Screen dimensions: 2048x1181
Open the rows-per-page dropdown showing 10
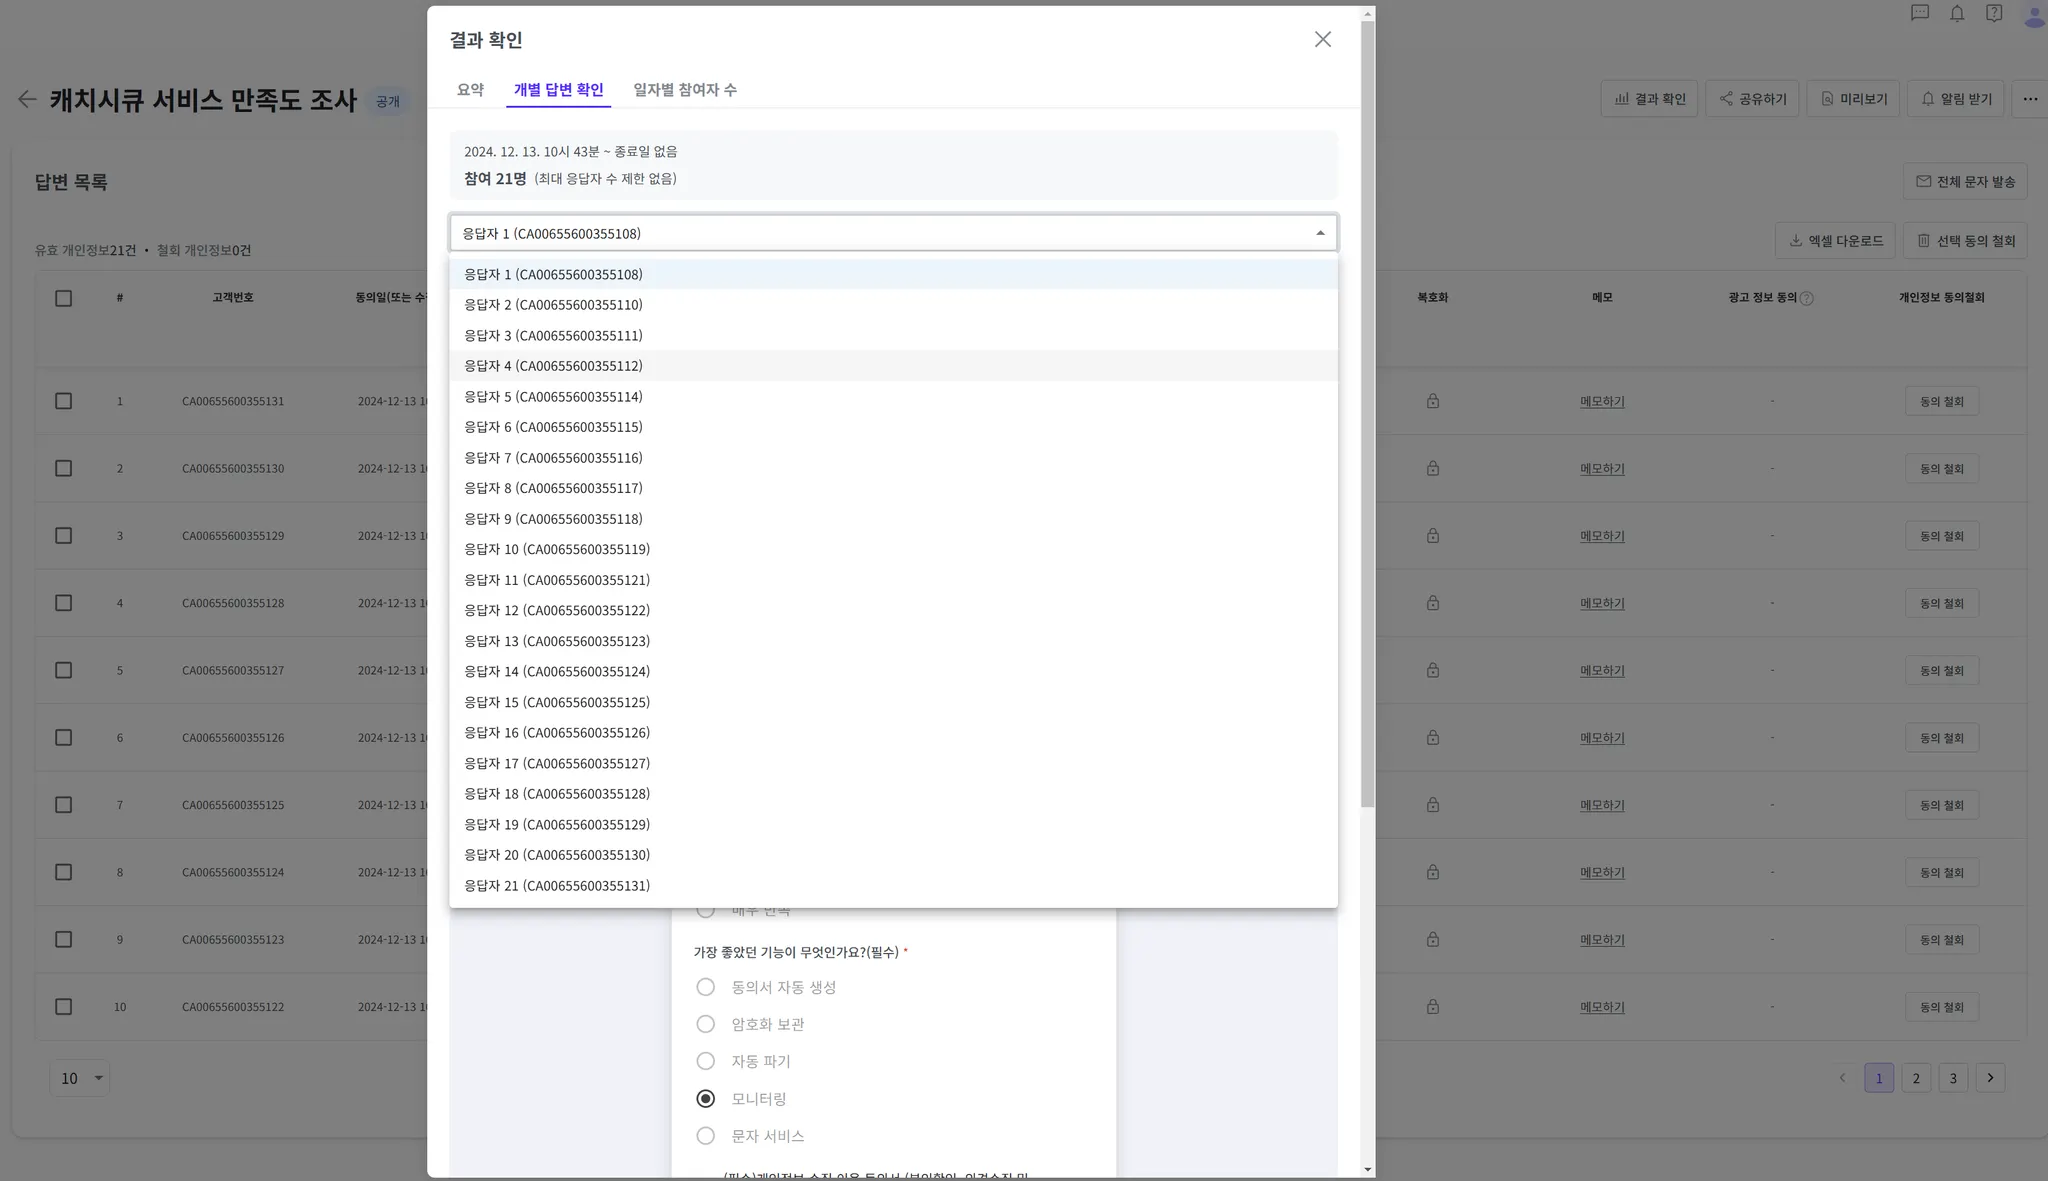[x=80, y=1078]
